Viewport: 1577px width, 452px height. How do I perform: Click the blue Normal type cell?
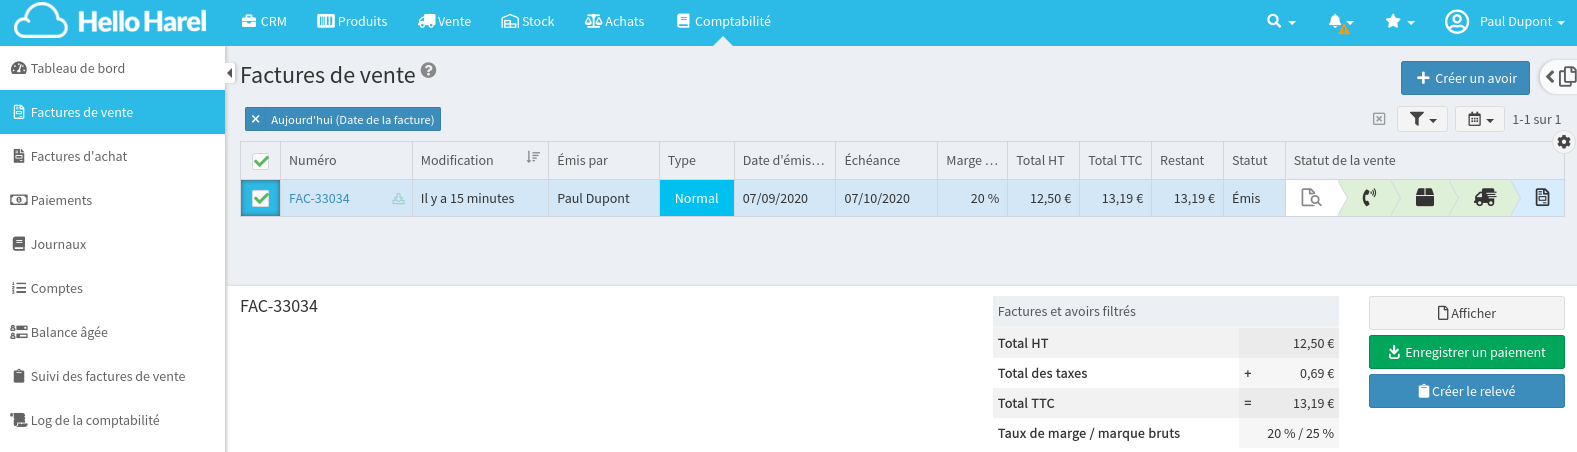696,198
